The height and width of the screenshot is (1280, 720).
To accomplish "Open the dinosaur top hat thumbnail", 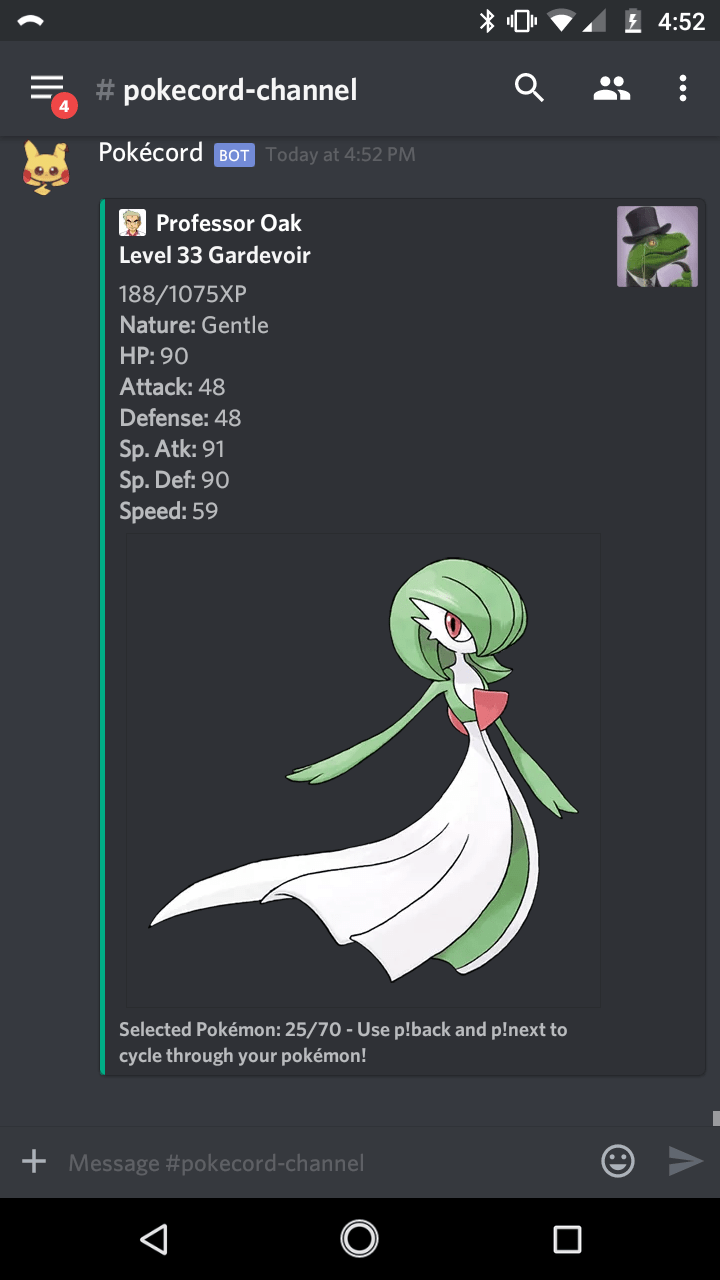I will [657, 246].
